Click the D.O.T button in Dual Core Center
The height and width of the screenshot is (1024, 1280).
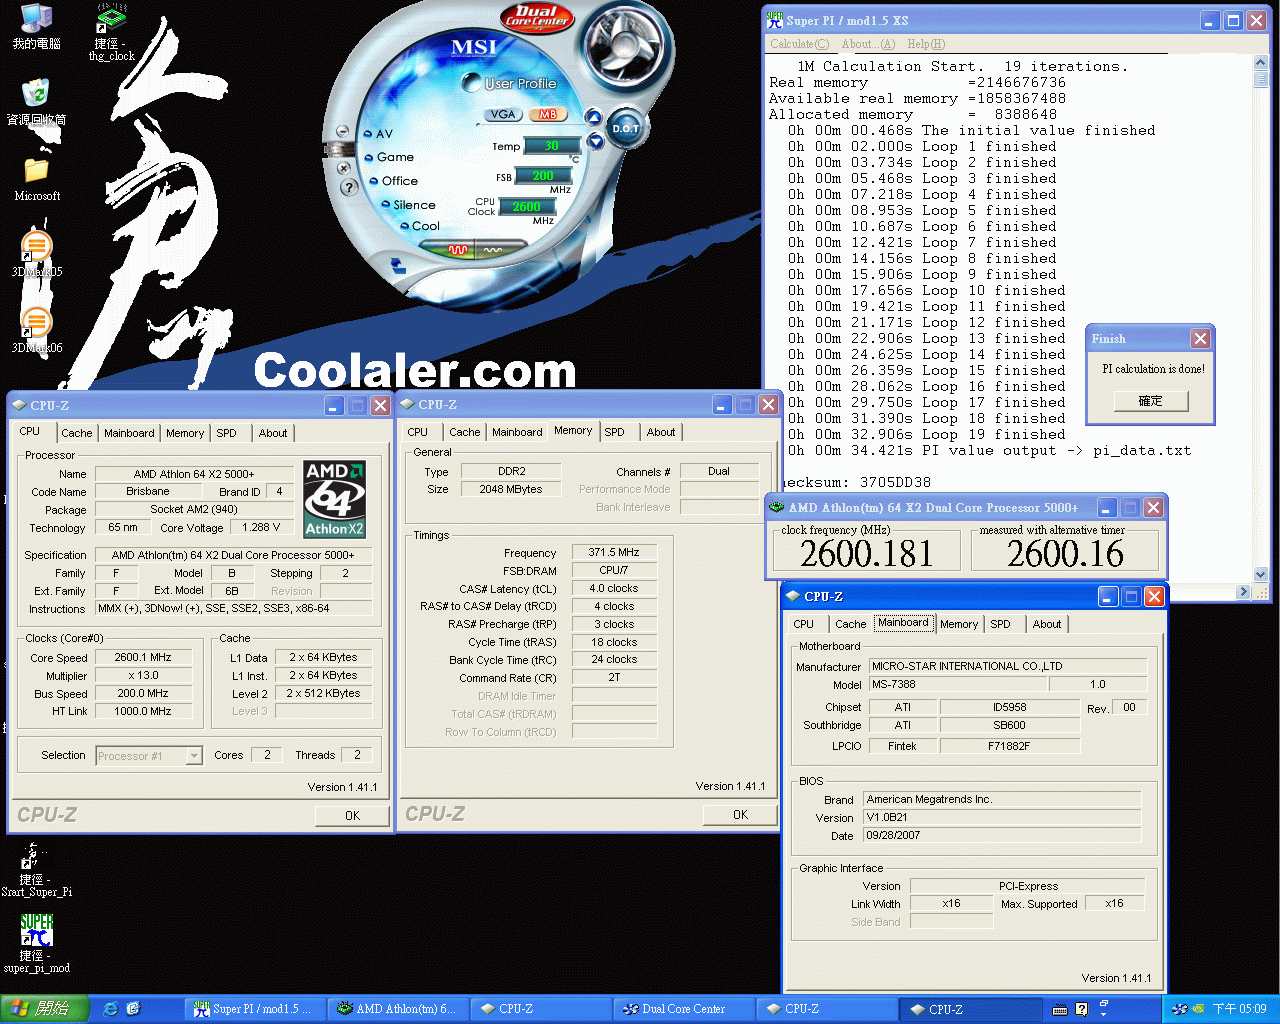point(626,128)
